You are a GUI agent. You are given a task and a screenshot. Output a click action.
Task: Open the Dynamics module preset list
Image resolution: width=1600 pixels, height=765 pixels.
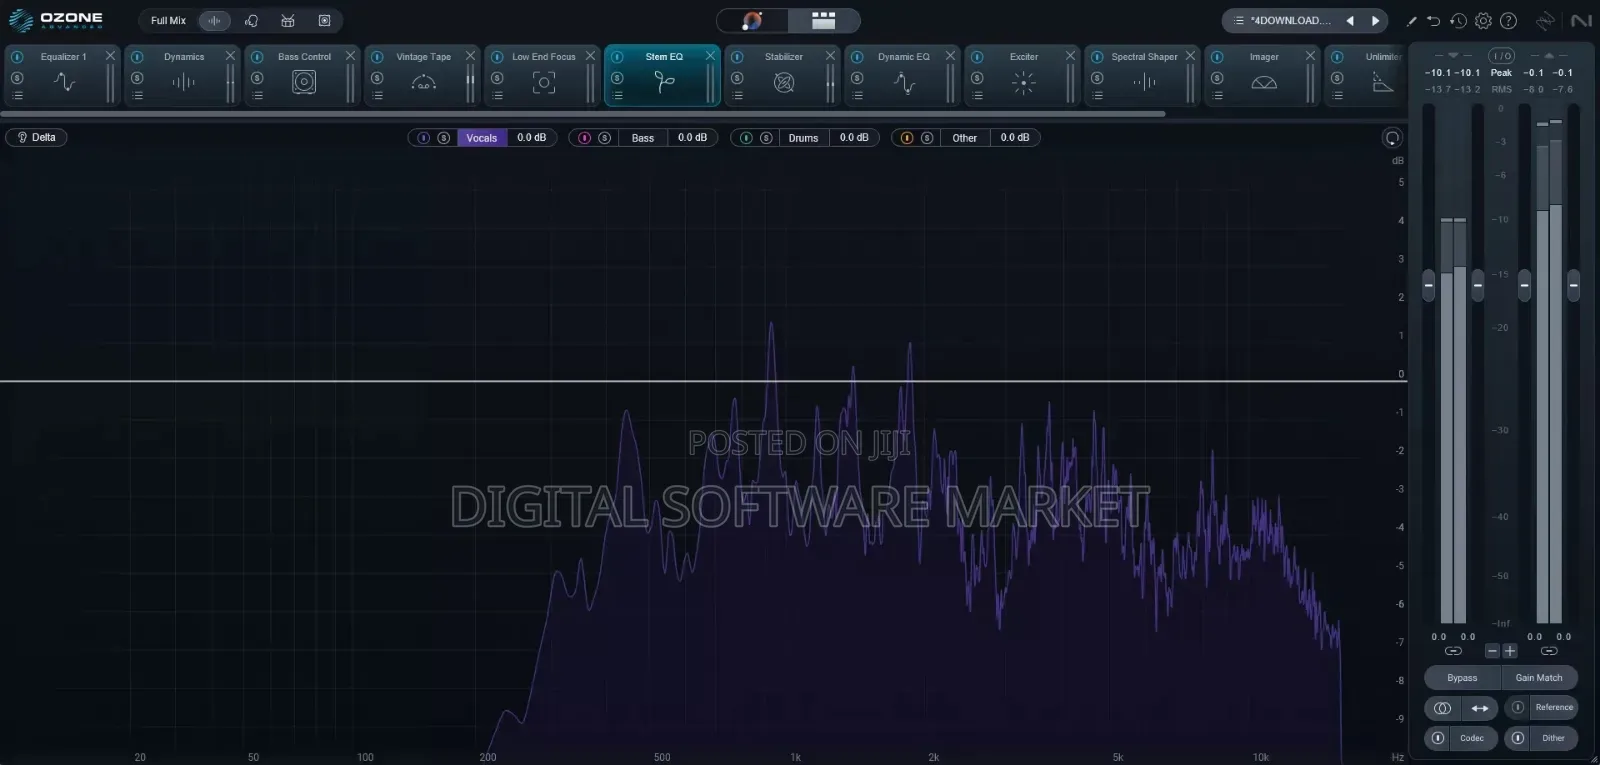(137, 96)
